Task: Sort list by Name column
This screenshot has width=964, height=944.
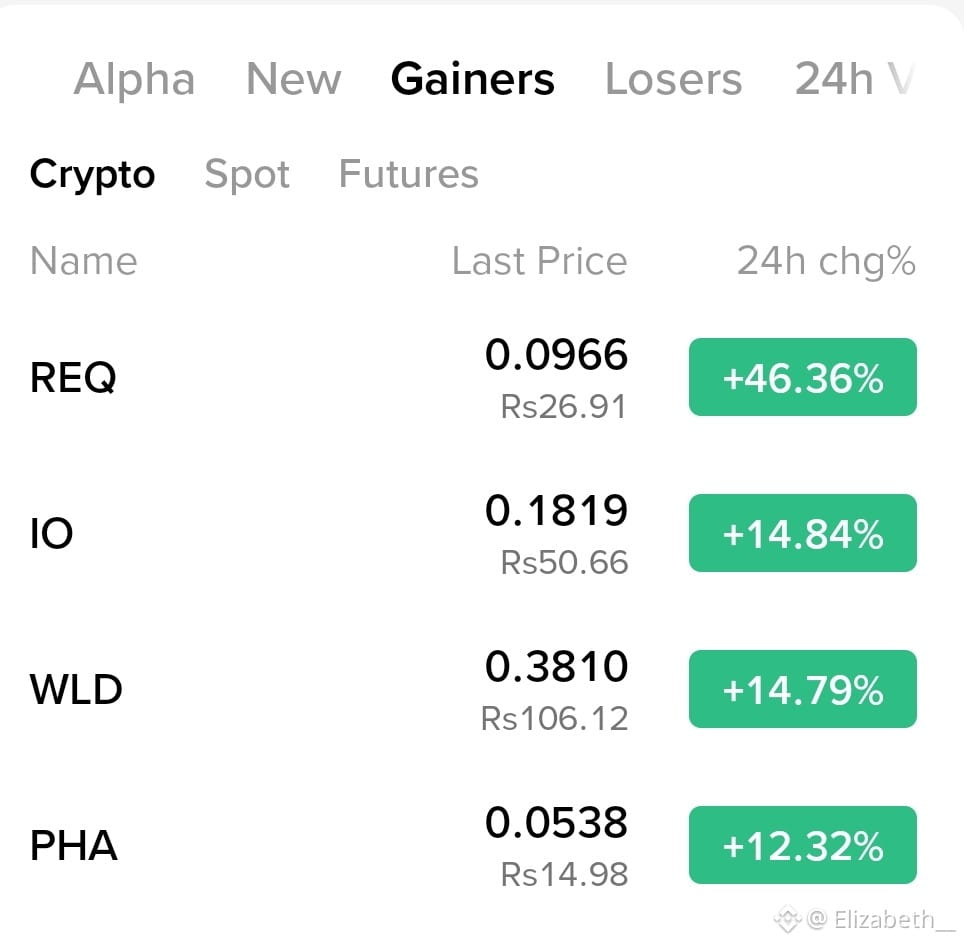Action: click(84, 261)
